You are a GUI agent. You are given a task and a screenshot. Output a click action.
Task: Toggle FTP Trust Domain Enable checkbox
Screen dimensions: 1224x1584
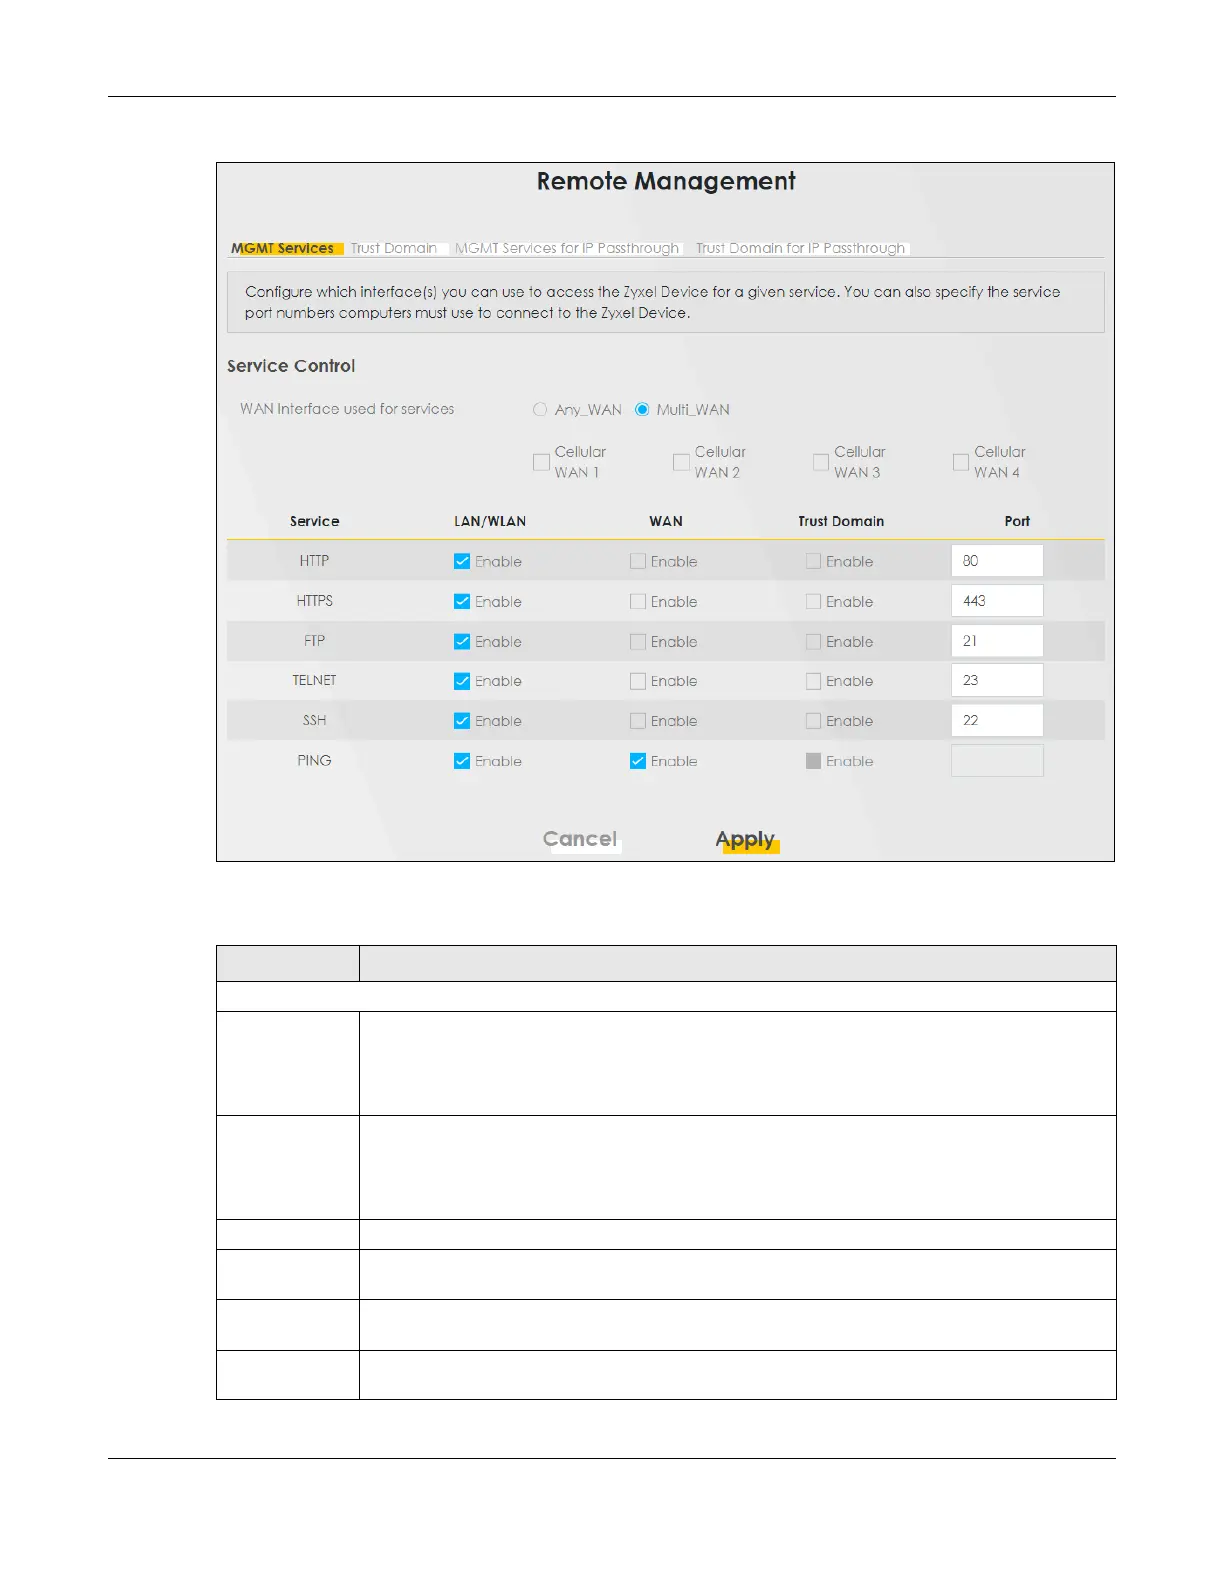814,641
